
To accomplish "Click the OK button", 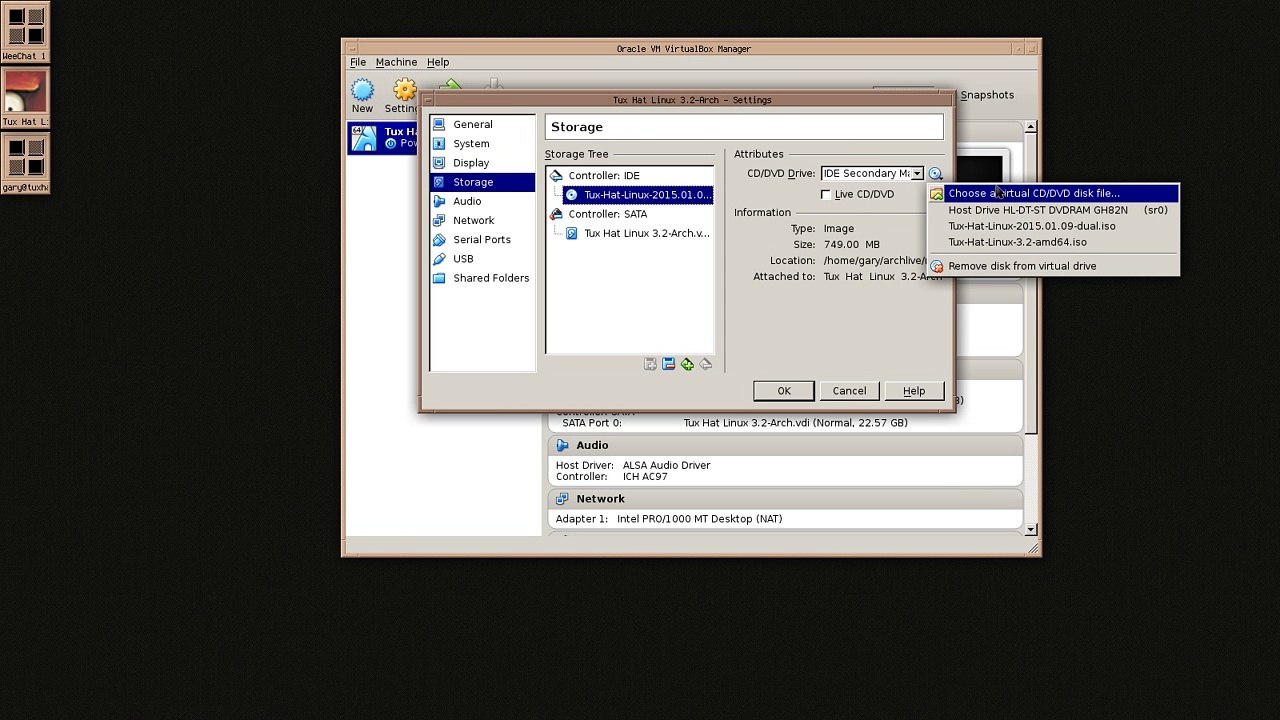I will [784, 391].
